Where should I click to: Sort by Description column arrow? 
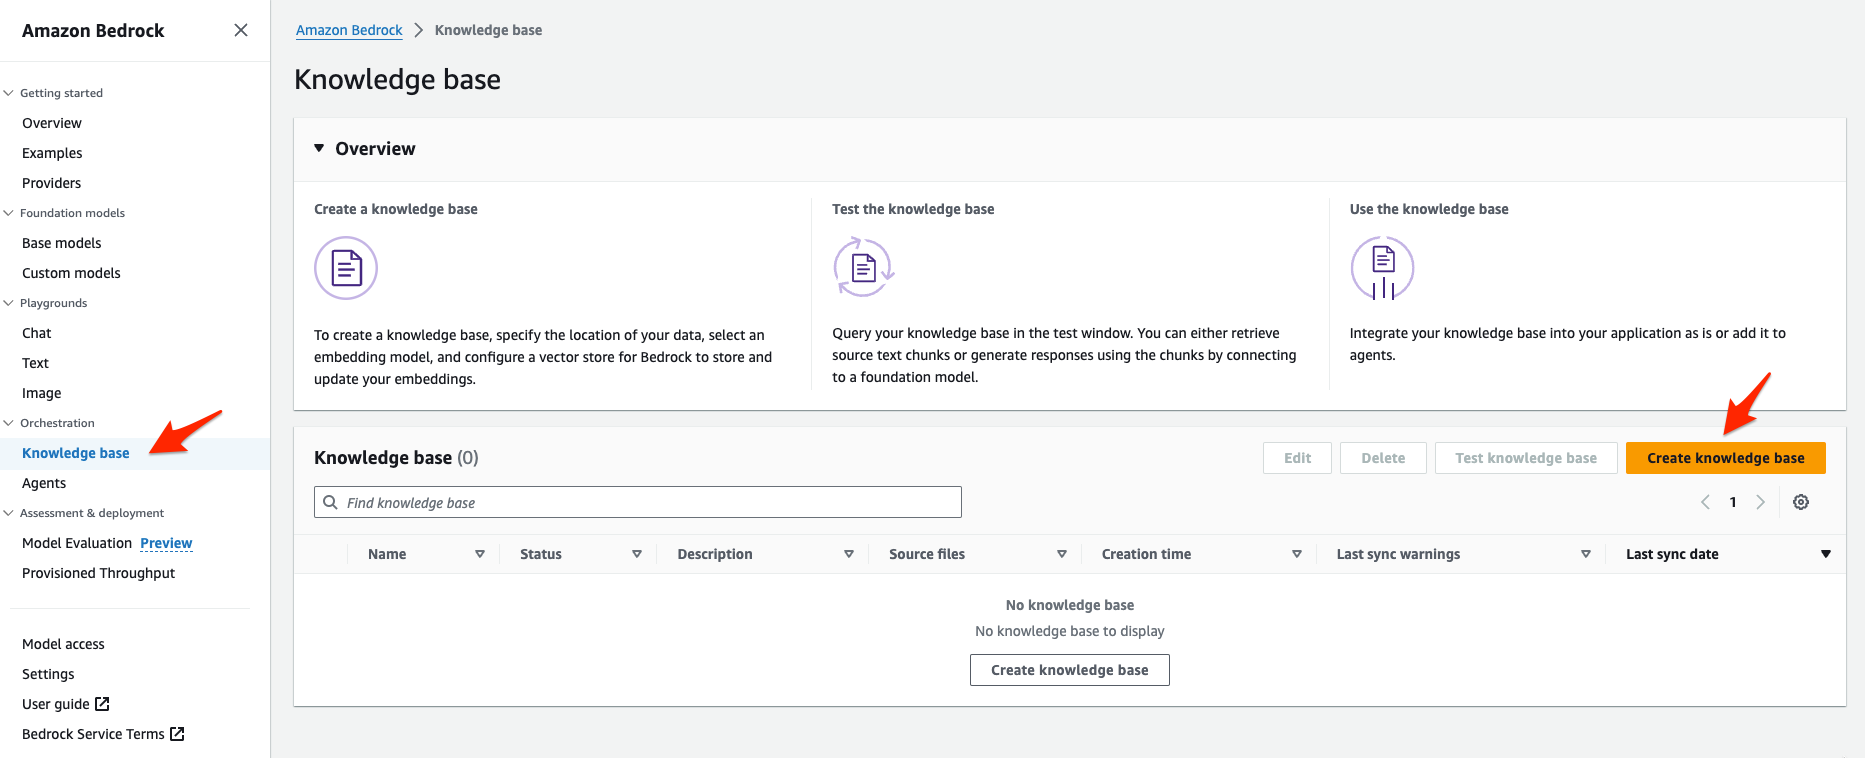pyautogui.click(x=849, y=554)
